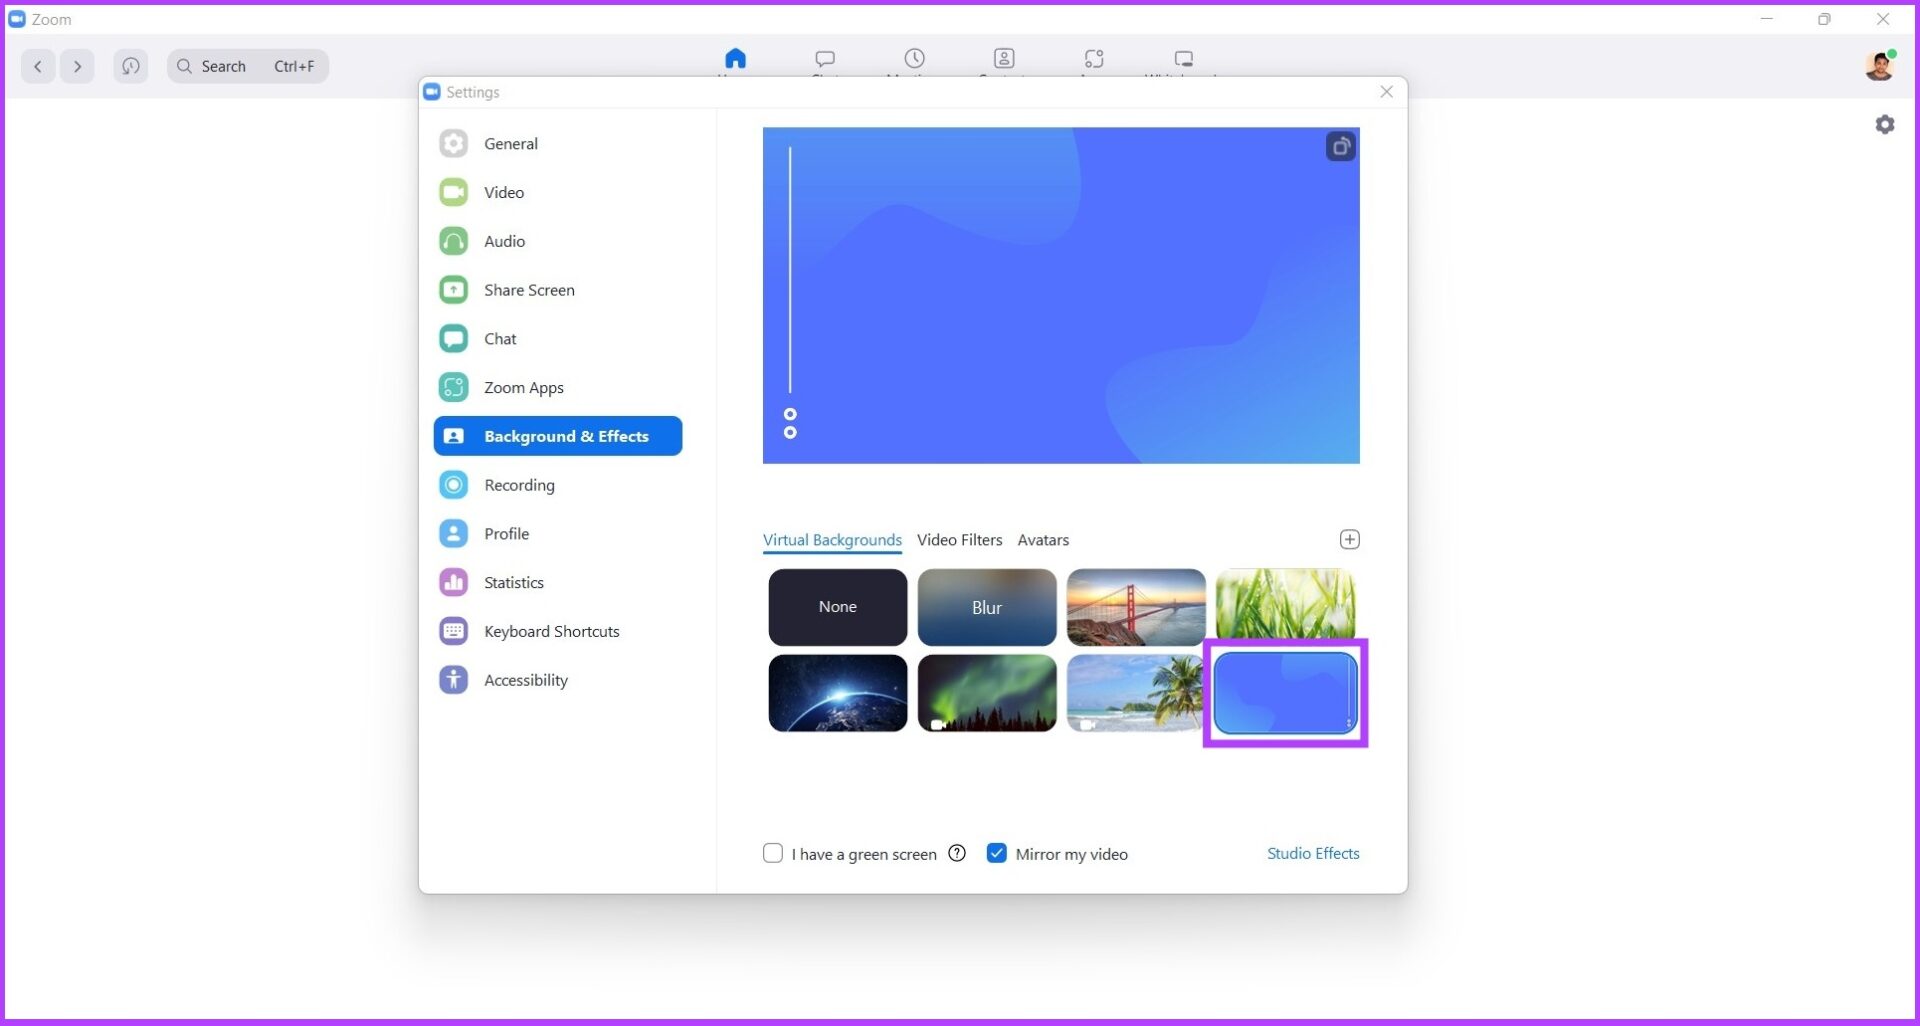The width and height of the screenshot is (1920, 1026).
Task: Open Contacts tab in main window
Action: (x=1004, y=59)
